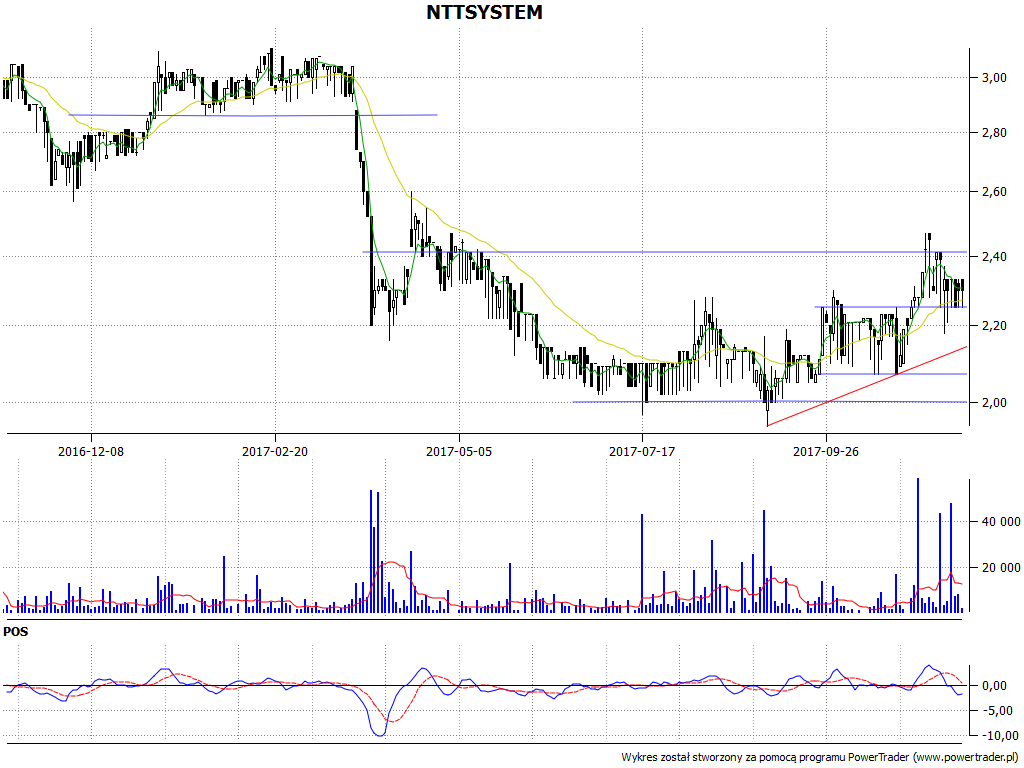Click the tallest volume bar in late 2017

click(918, 545)
